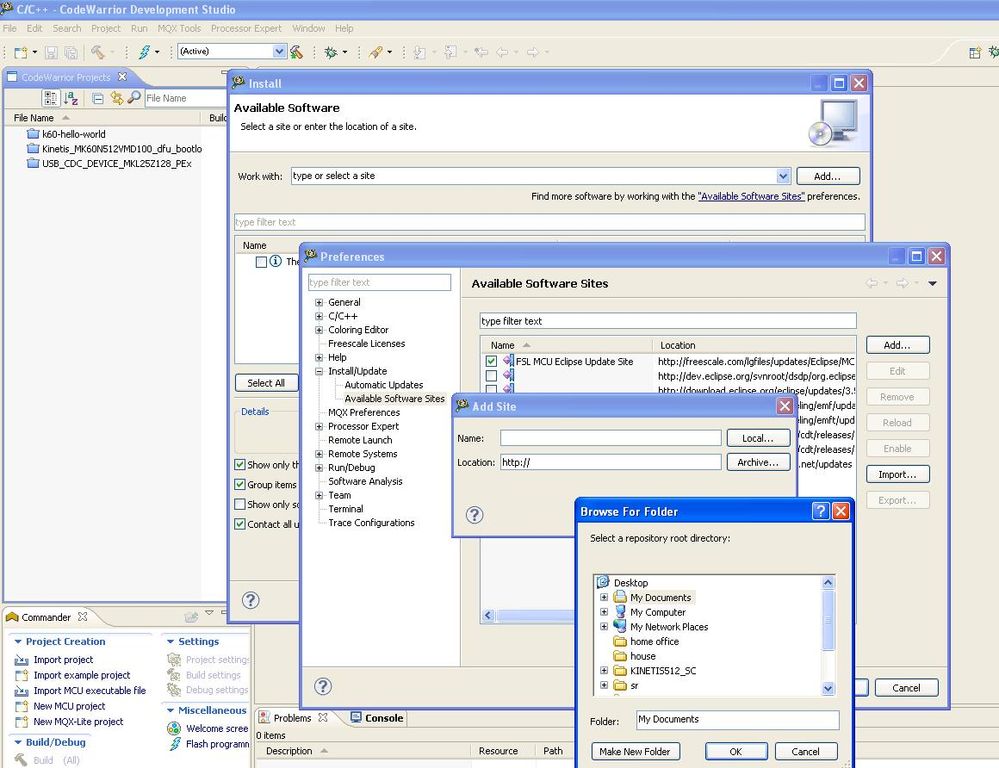The height and width of the screenshot is (768, 999).
Task: Click the help question mark in Preferences dialog
Action: coord(323,686)
